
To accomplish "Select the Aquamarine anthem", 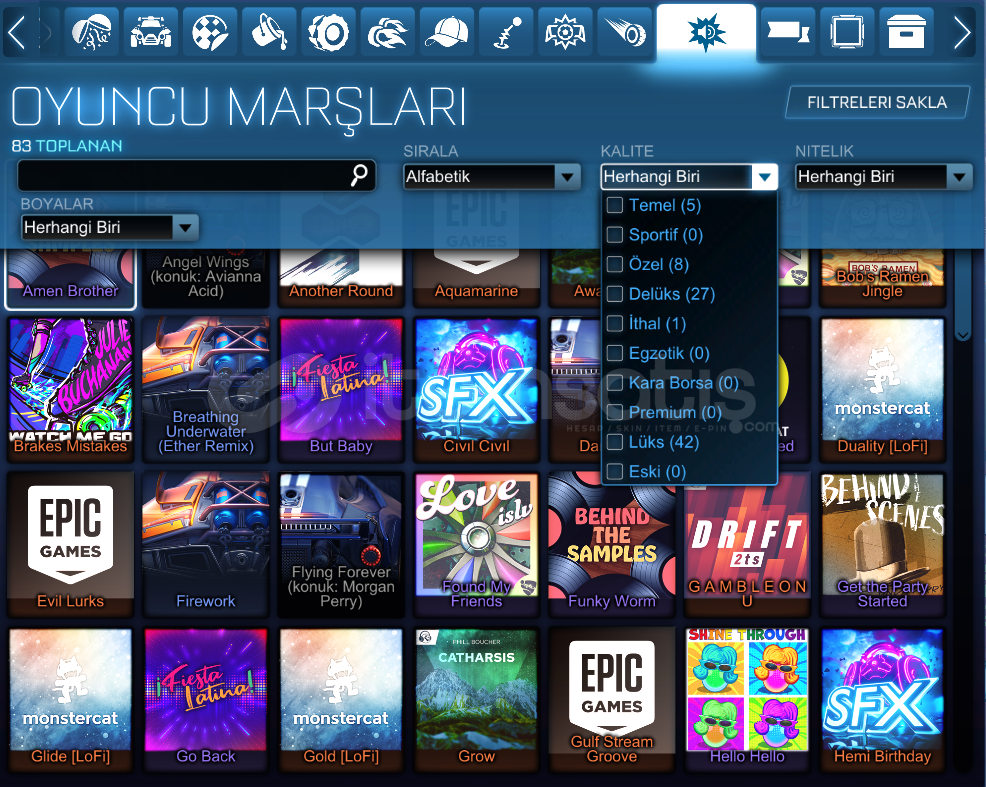I will point(476,278).
